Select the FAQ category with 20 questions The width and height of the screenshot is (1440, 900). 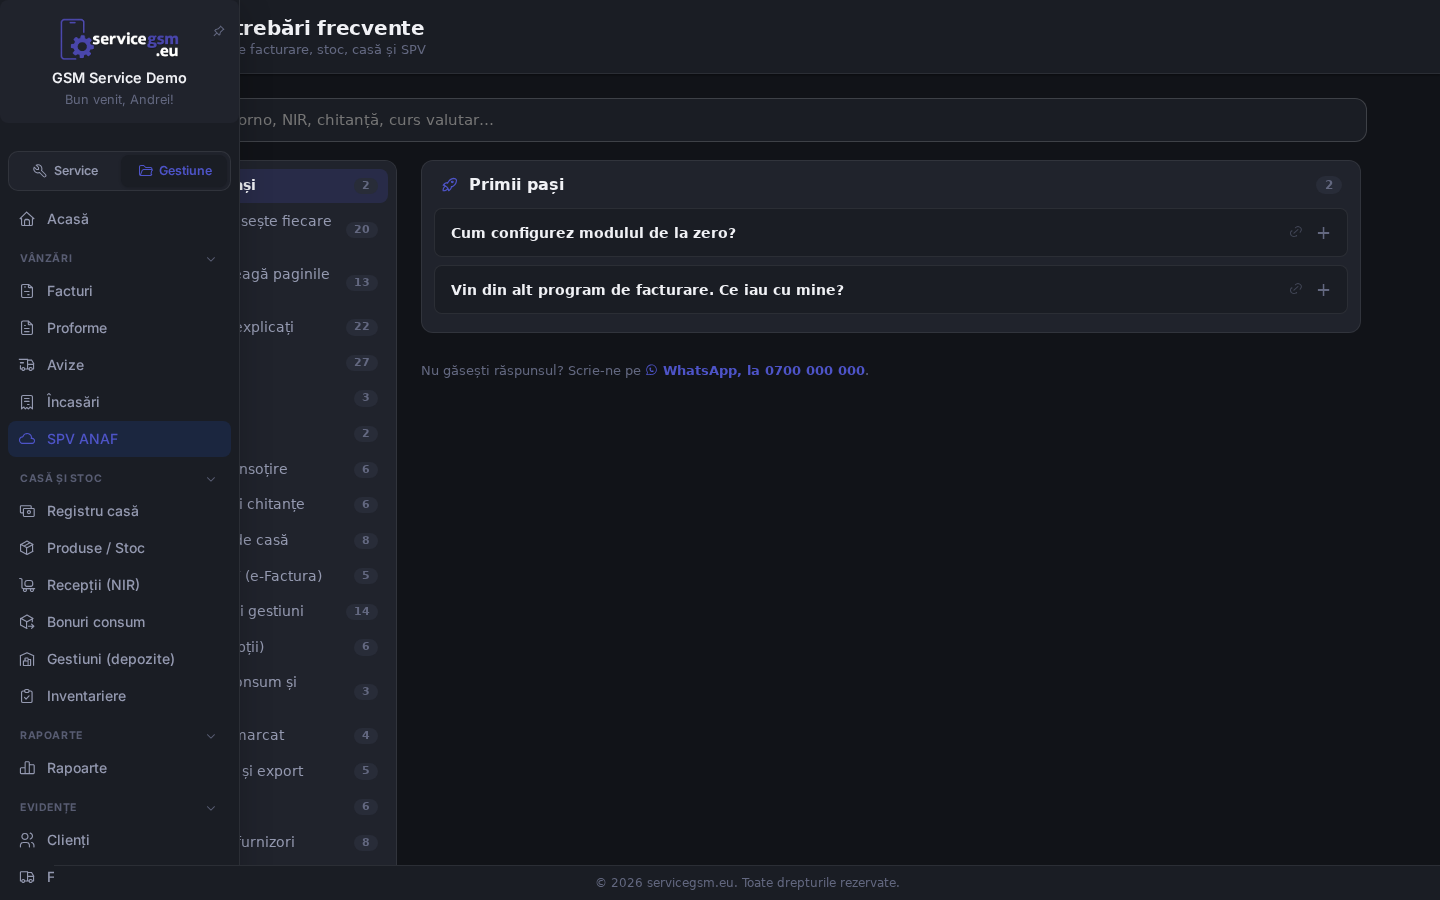[x=314, y=230]
